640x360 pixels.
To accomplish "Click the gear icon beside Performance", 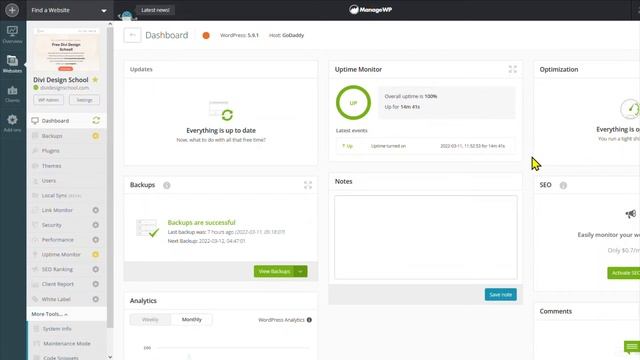I will click(x=96, y=240).
